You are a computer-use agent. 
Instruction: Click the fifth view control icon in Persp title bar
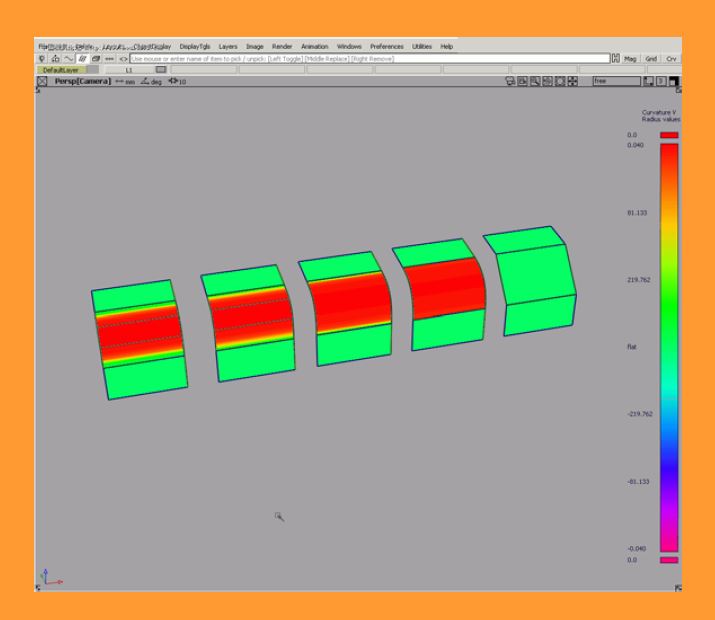[x=560, y=81]
